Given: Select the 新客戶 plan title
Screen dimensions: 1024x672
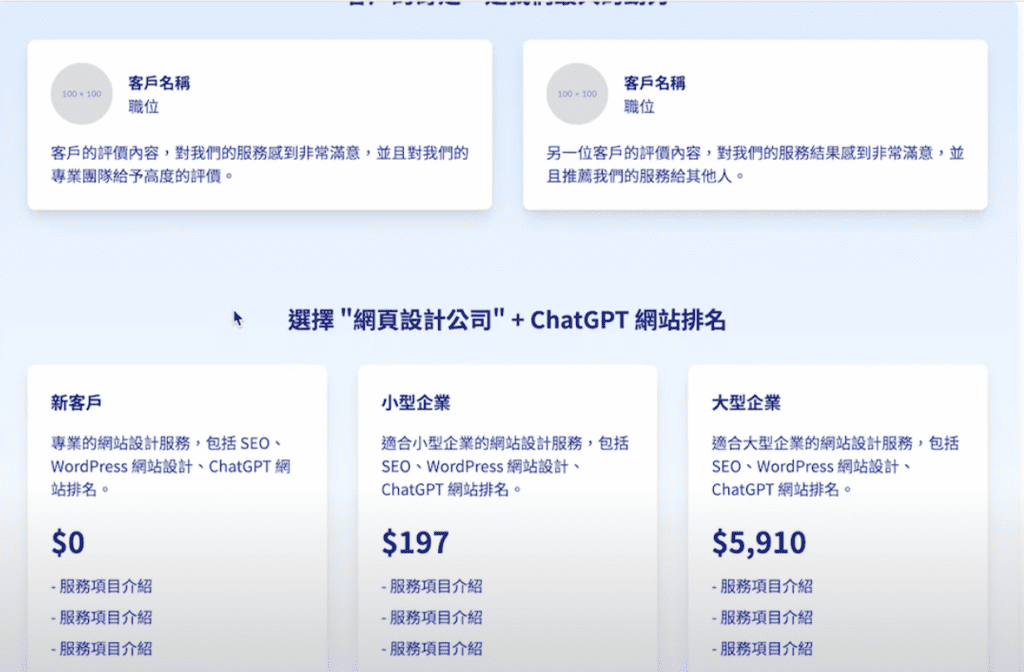Looking at the screenshot, I should (x=76, y=403).
